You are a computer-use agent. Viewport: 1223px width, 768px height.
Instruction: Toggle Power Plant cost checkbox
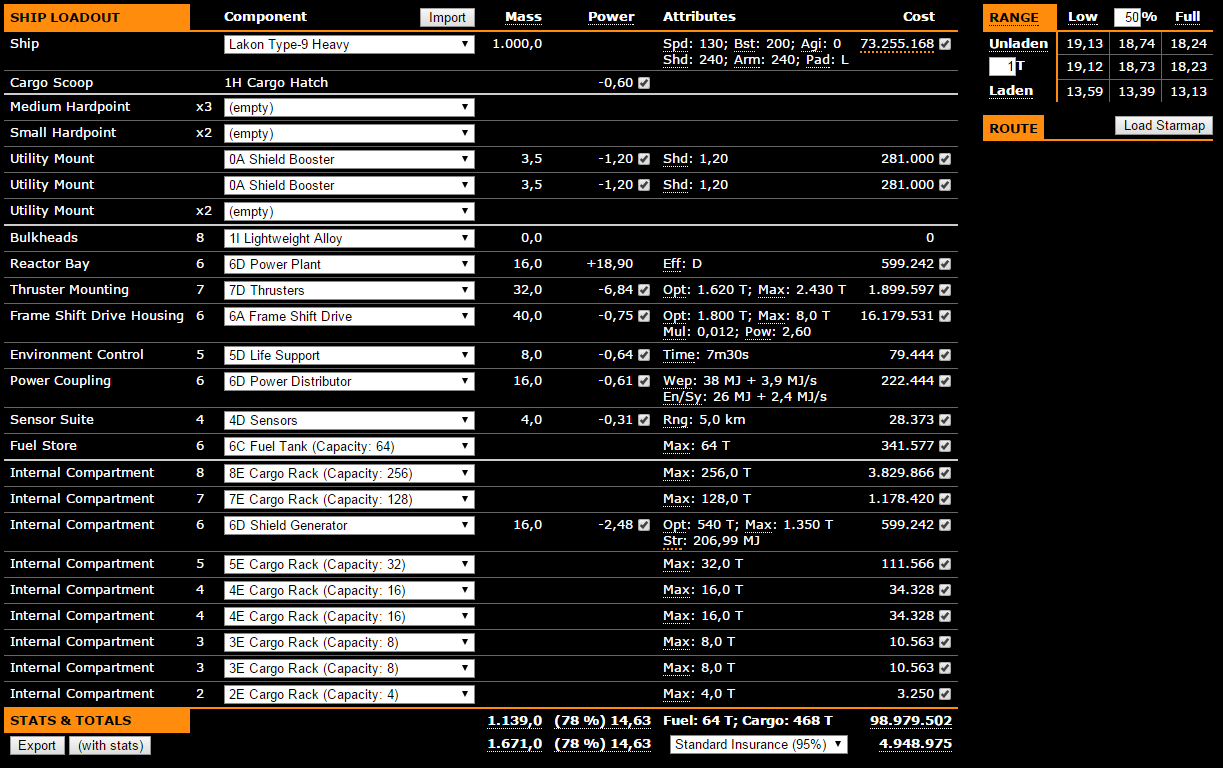[946, 264]
